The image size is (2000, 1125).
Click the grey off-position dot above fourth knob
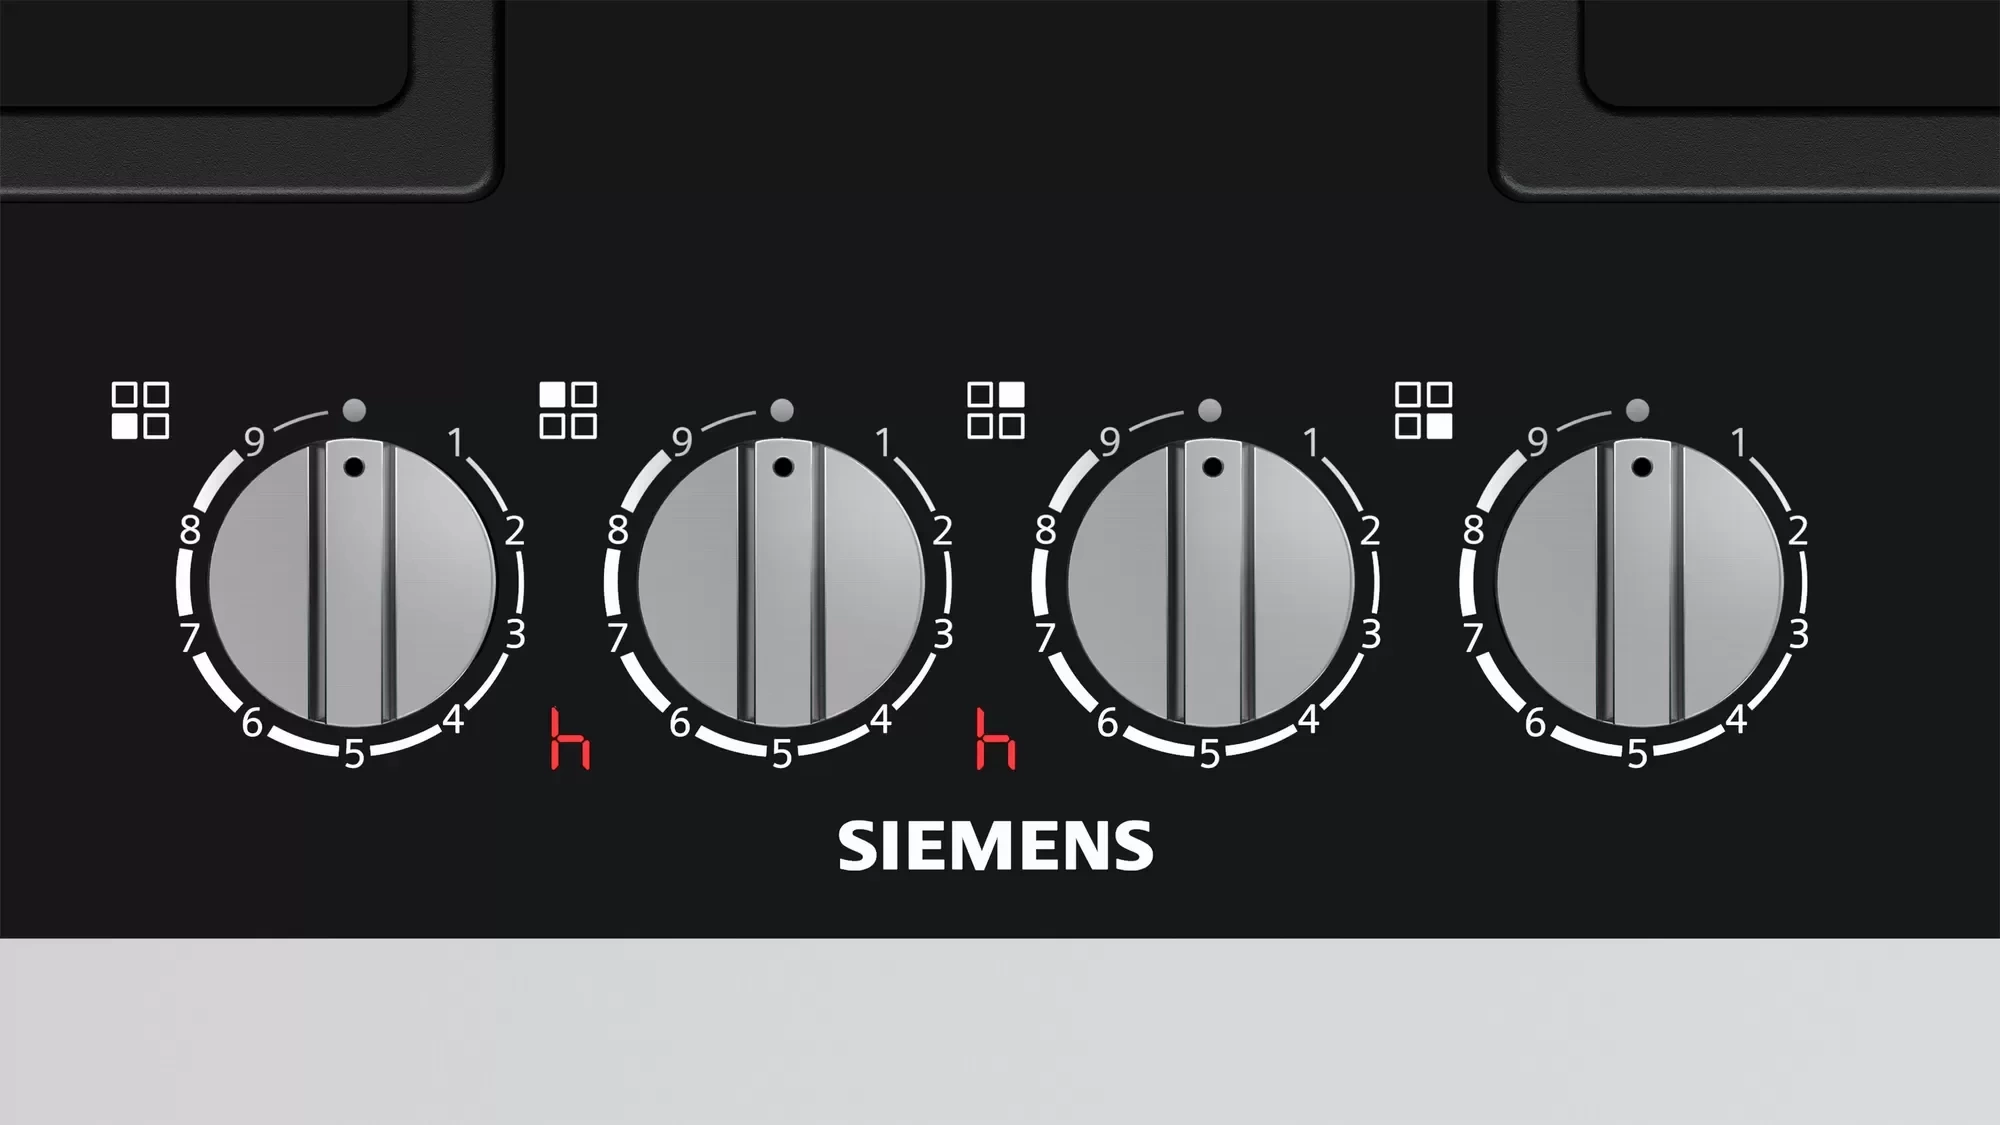[x=1637, y=410]
